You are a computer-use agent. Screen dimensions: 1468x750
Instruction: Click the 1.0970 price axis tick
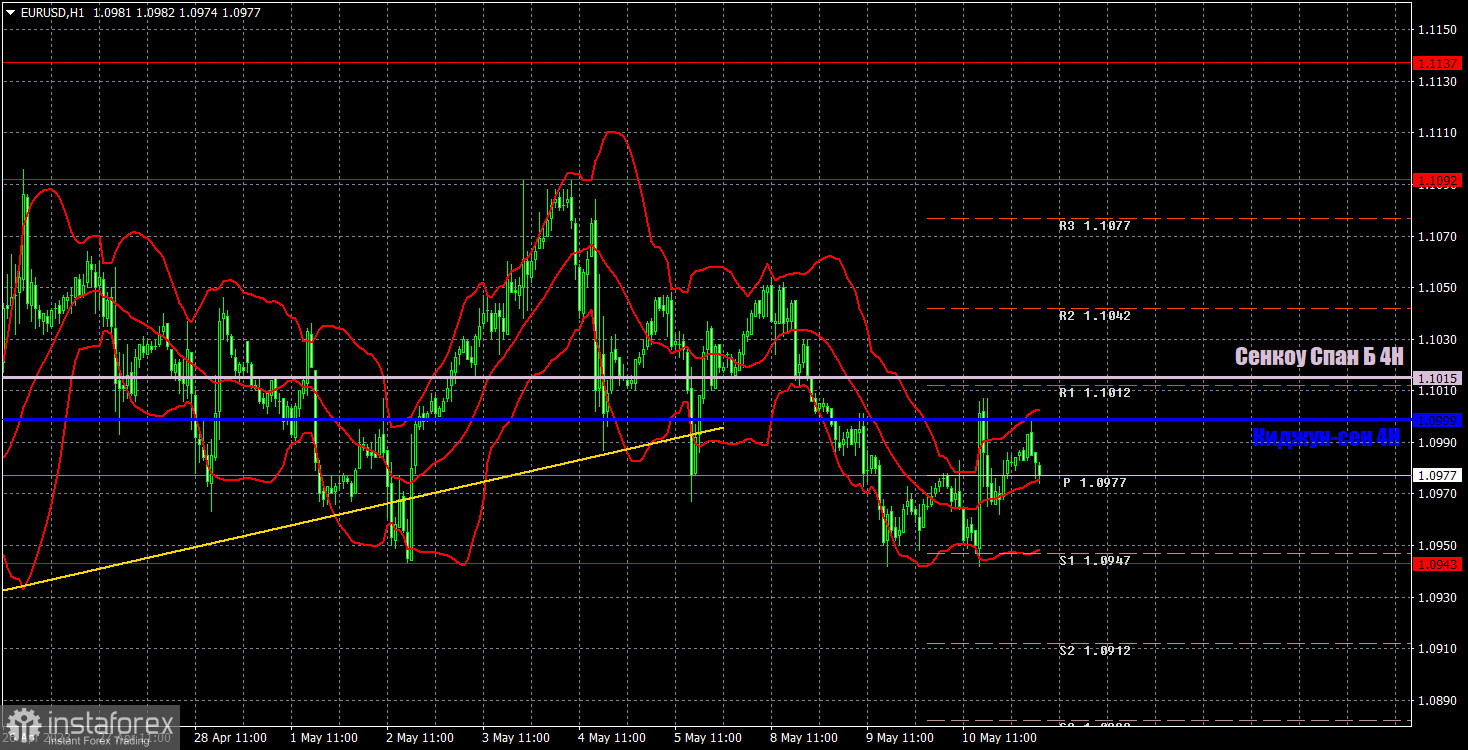click(1436, 494)
